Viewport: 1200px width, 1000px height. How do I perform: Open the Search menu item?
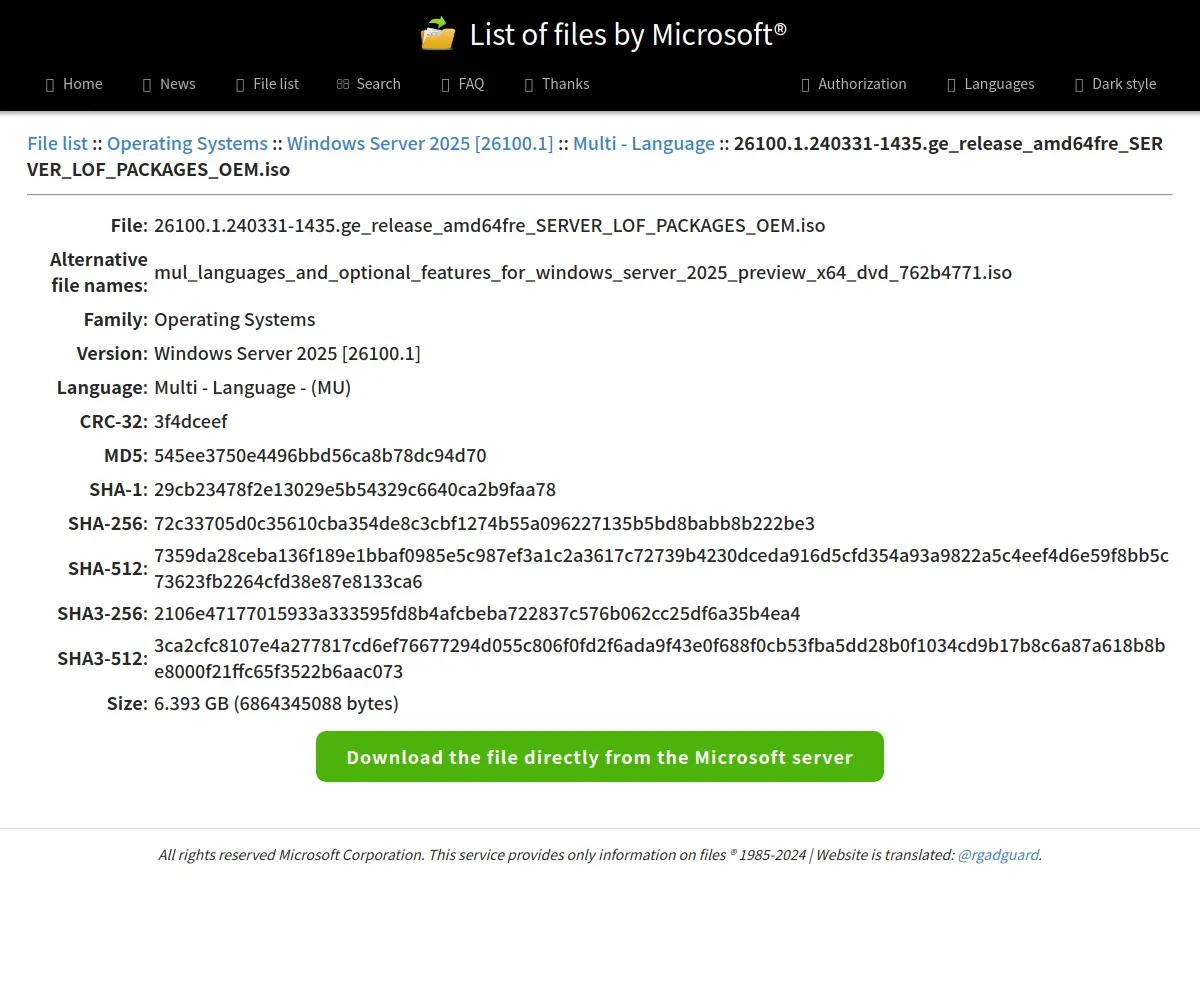(x=368, y=84)
